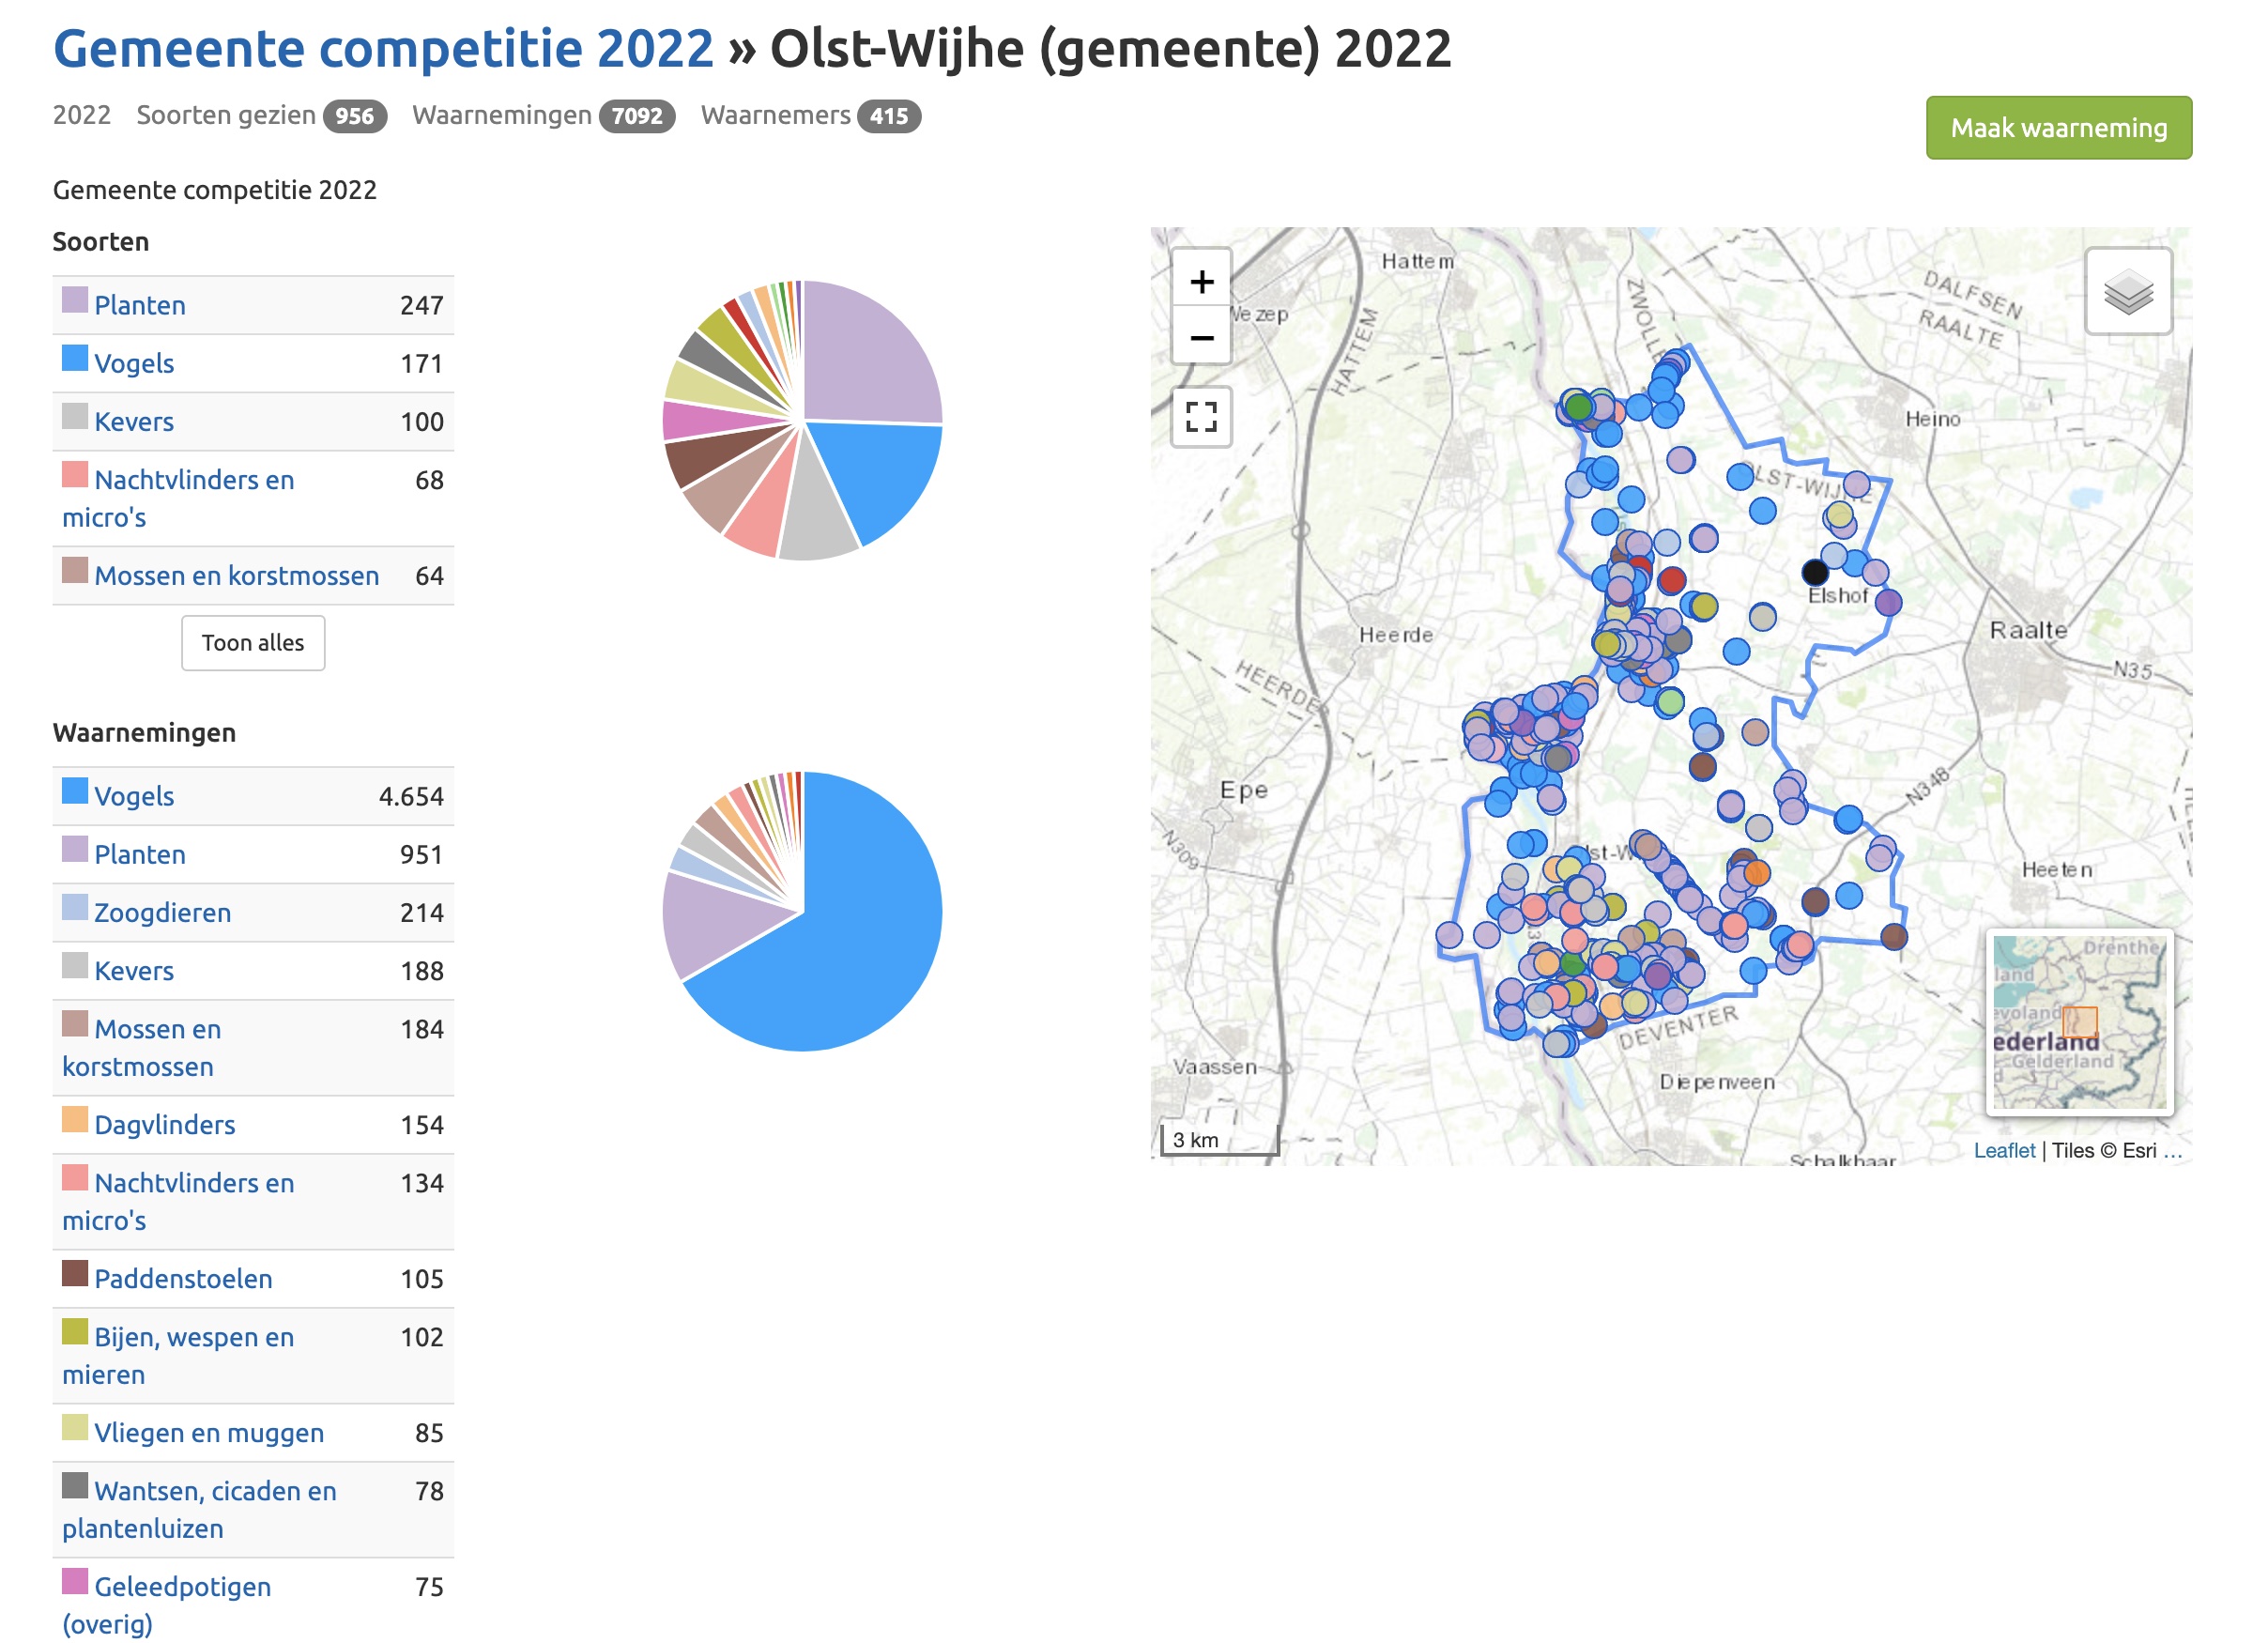Open the Waarnemers 415 tab
The height and width of the screenshot is (1643, 2268).
pos(810,116)
